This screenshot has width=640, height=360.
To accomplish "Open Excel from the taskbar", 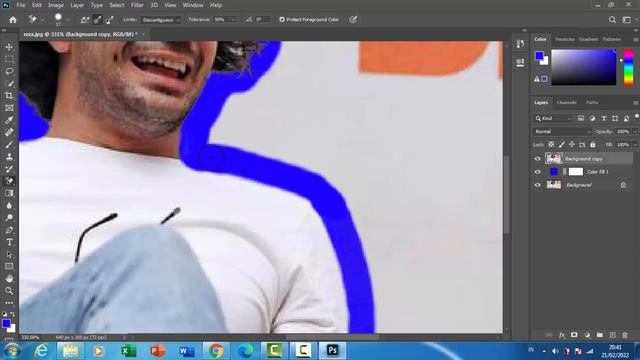I will click(128, 351).
